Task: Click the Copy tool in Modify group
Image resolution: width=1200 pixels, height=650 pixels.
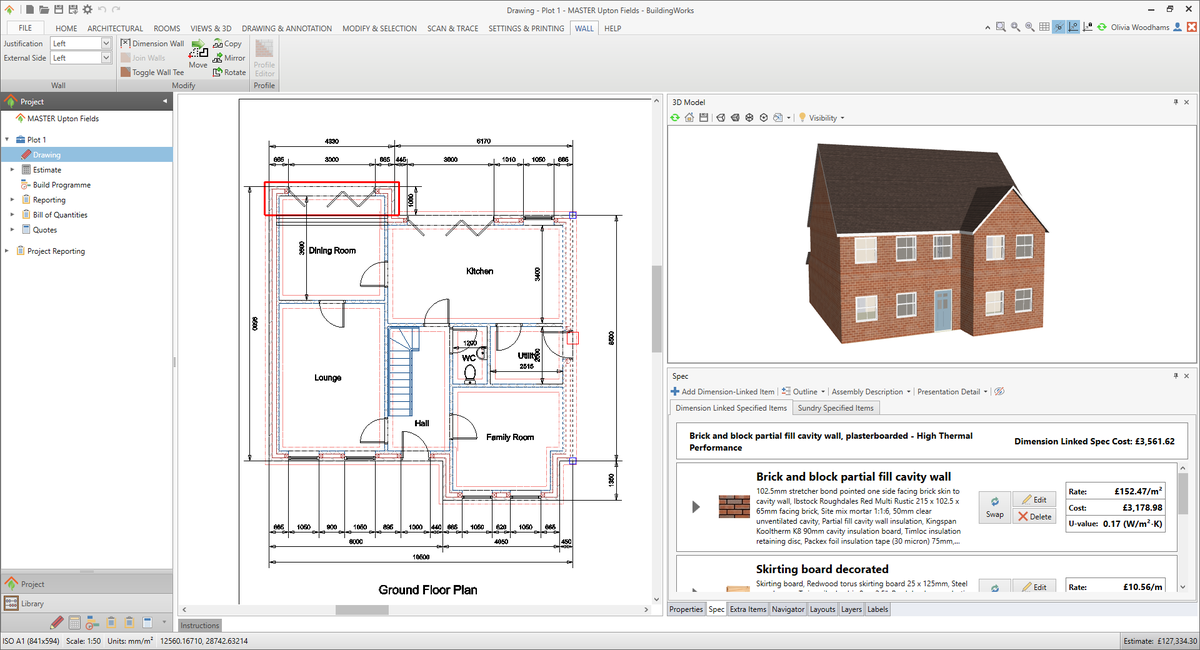Action: (x=227, y=44)
